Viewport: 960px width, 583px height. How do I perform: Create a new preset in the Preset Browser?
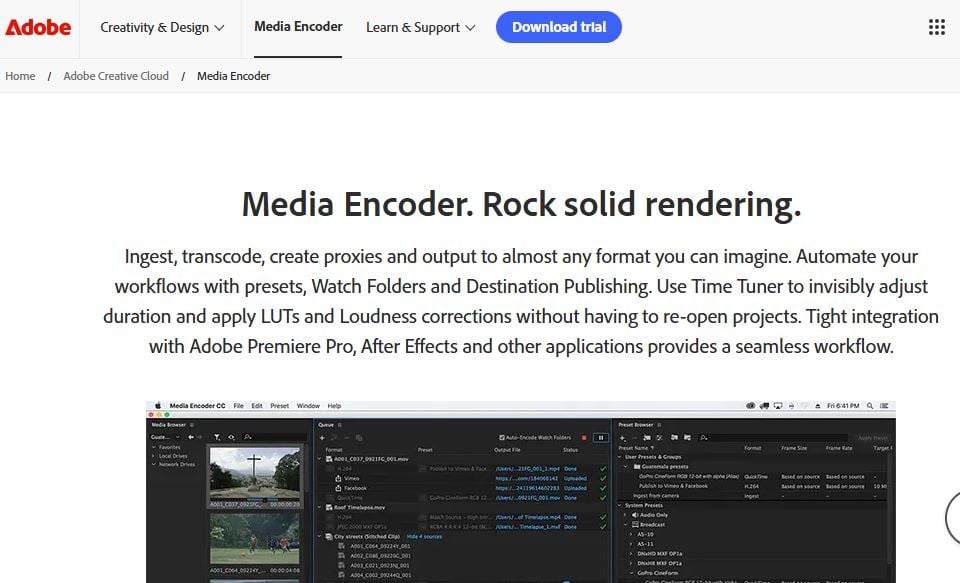(x=622, y=437)
